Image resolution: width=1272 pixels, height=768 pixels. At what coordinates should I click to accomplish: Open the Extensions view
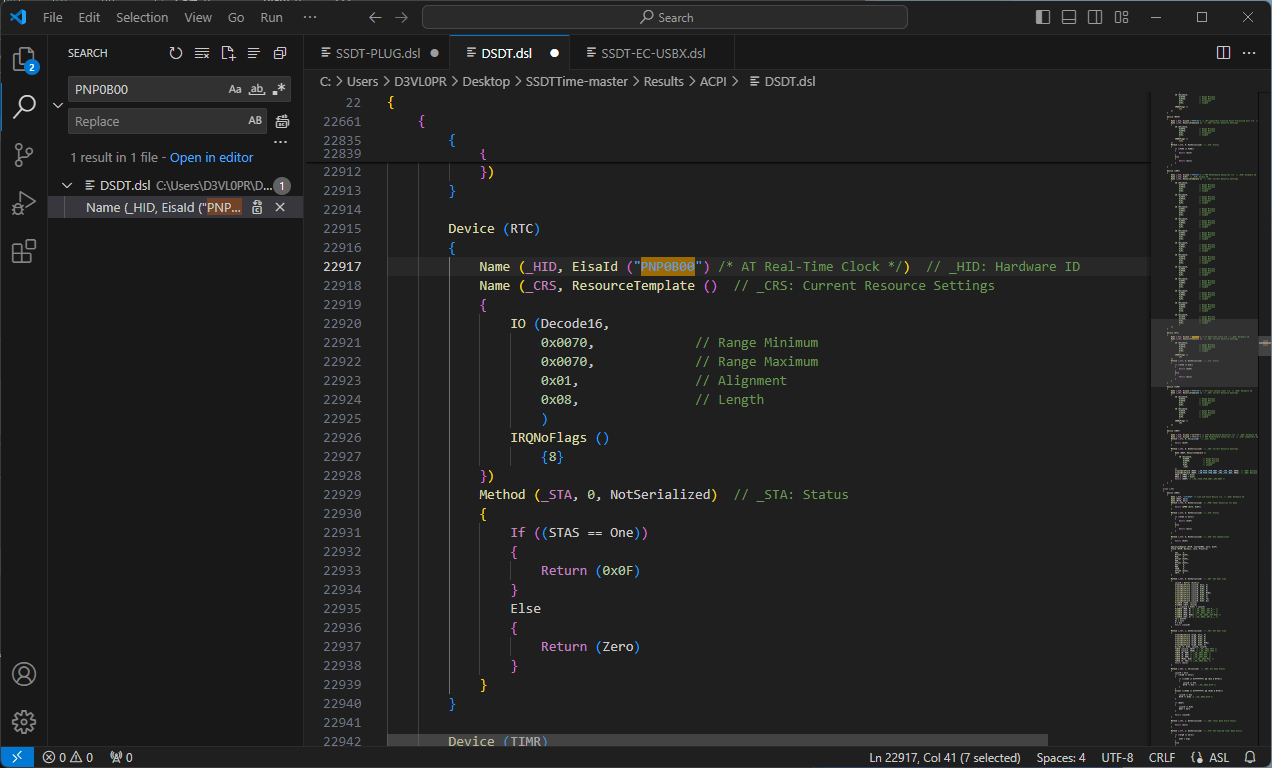[x=24, y=251]
